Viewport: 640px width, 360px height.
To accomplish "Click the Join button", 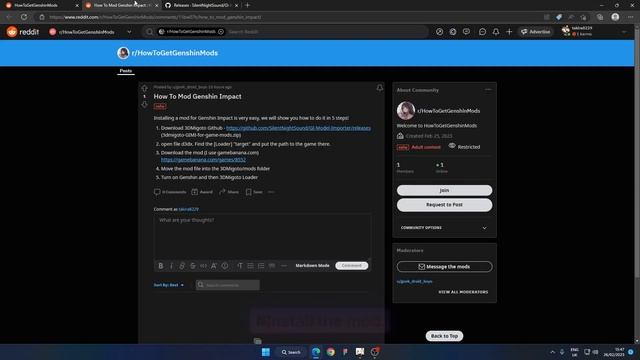I will pyautogui.click(x=444, y=190).
